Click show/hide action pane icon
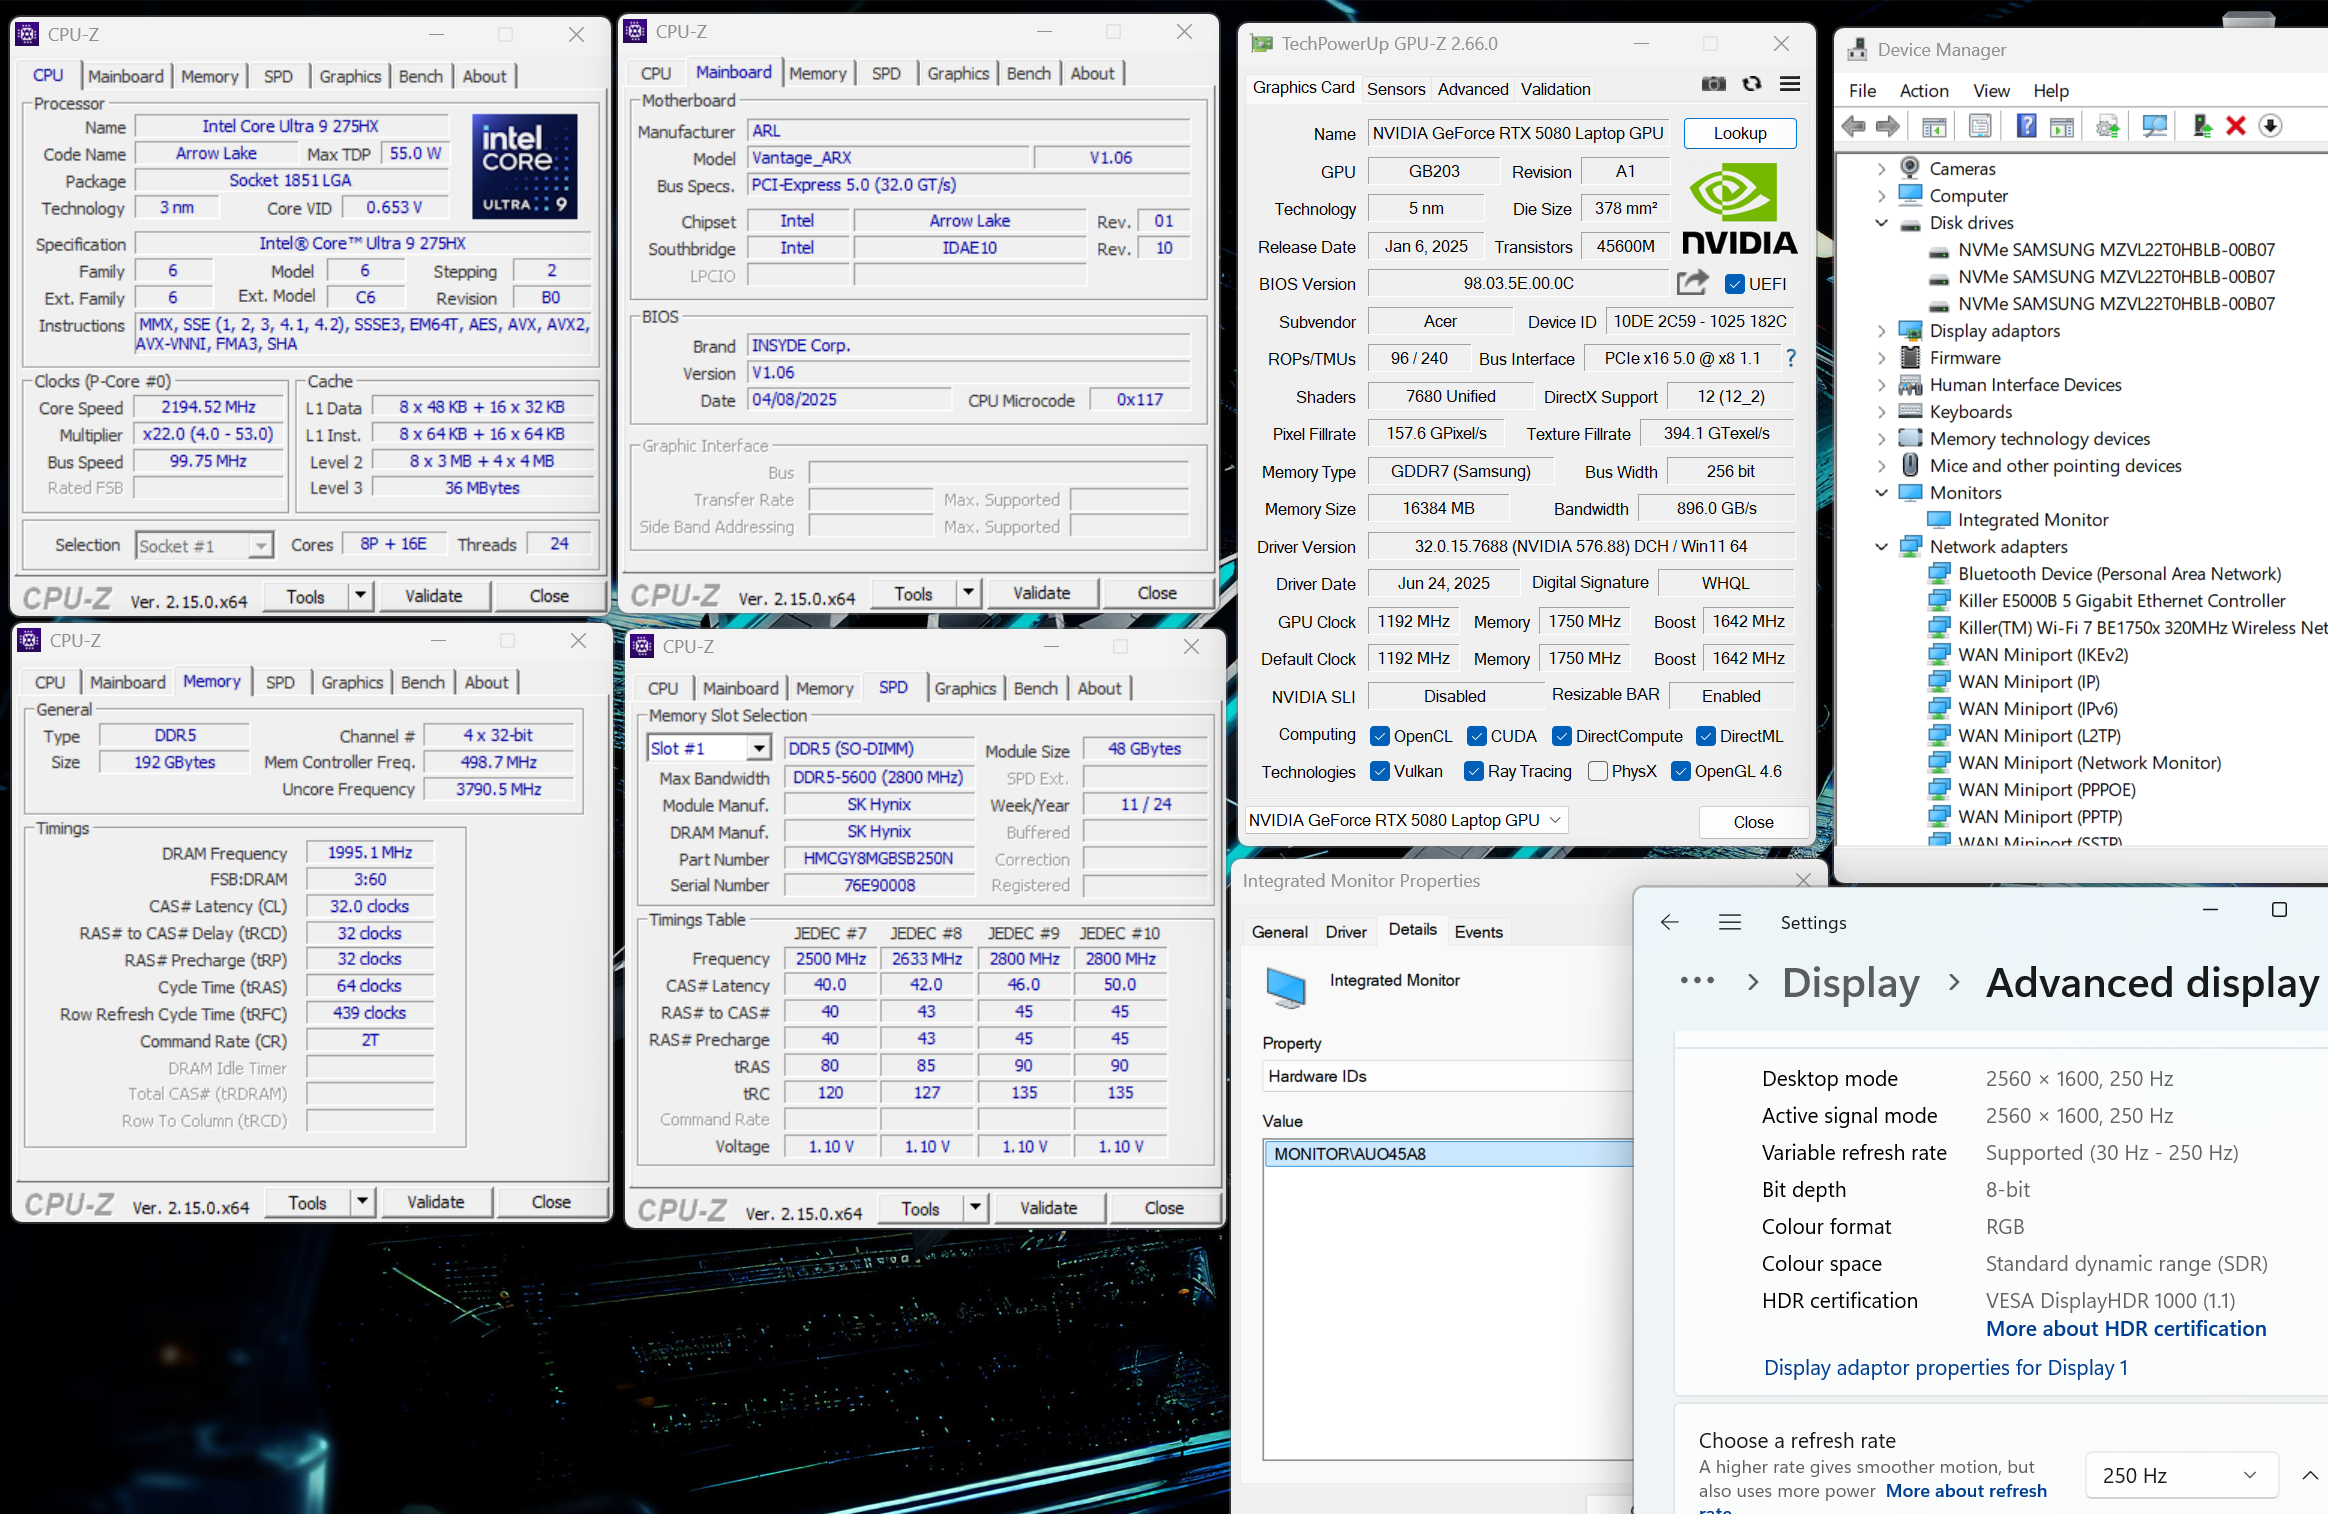 coord(2062,126)
